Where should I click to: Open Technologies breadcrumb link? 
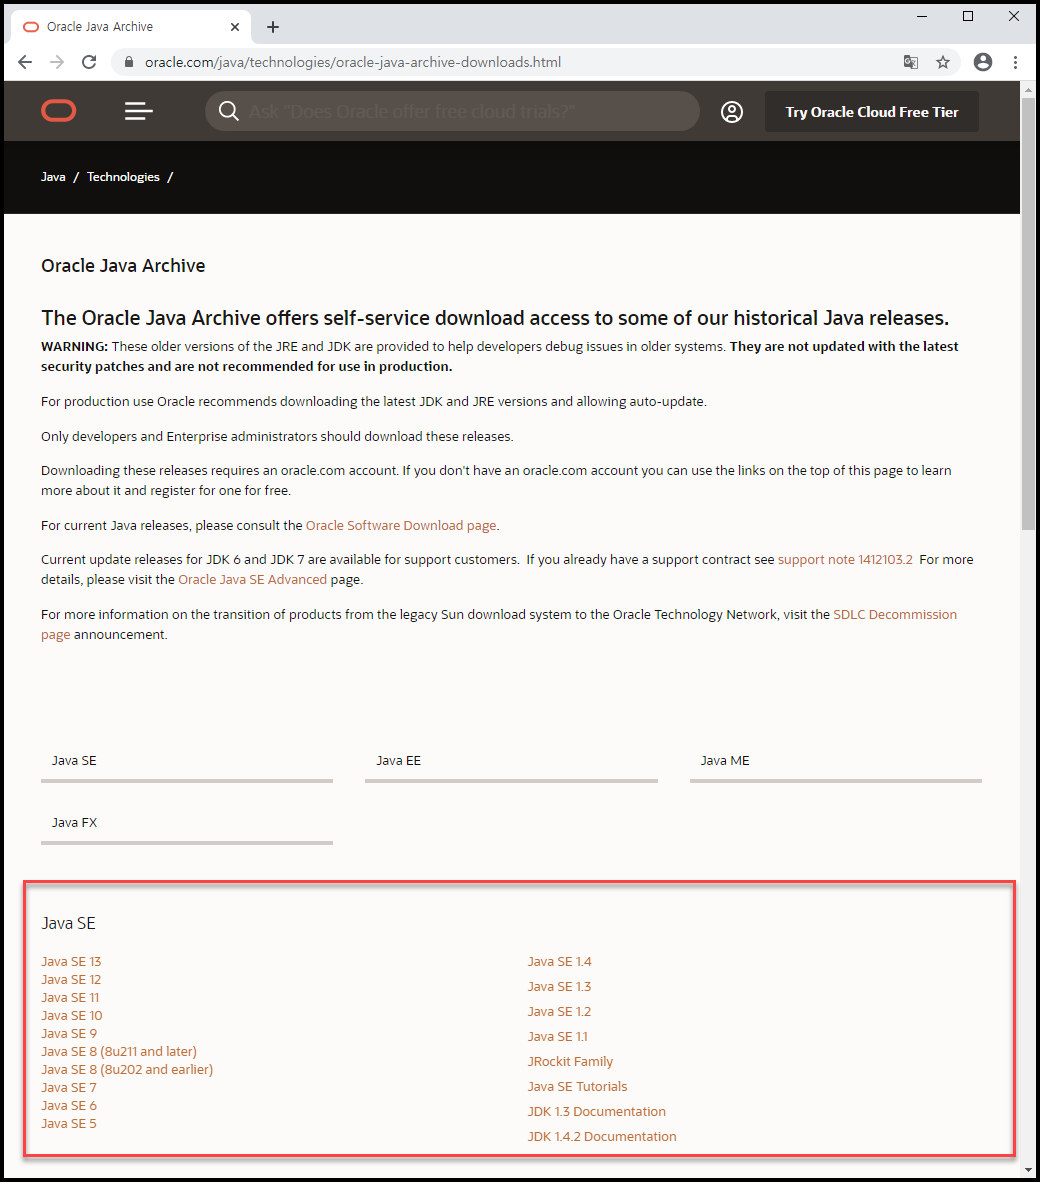(123, 176)
